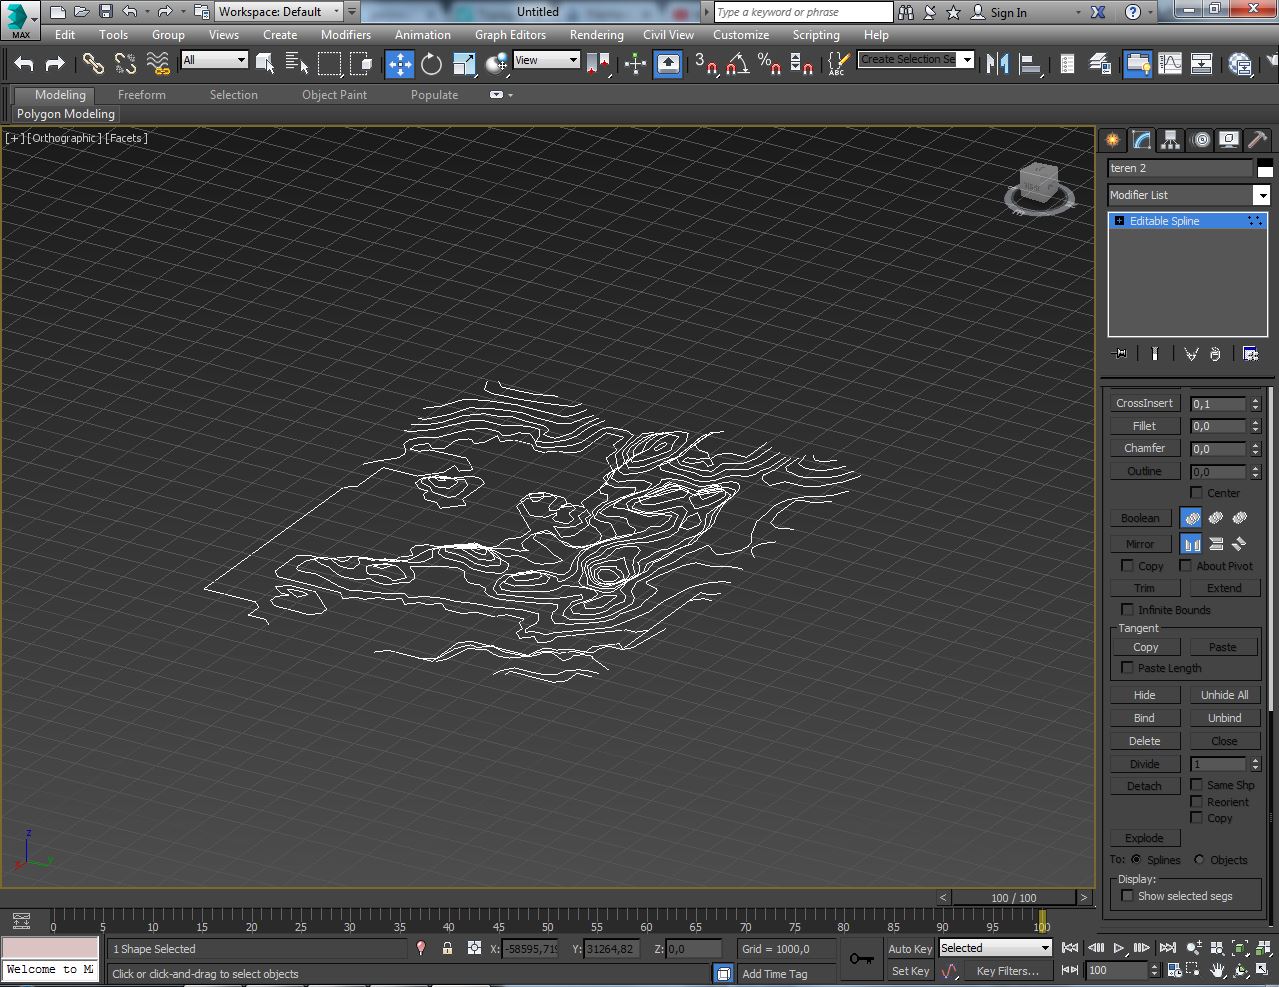Switch to the Display panel tab
The image size is (1279, 987).
point(1229,140)
